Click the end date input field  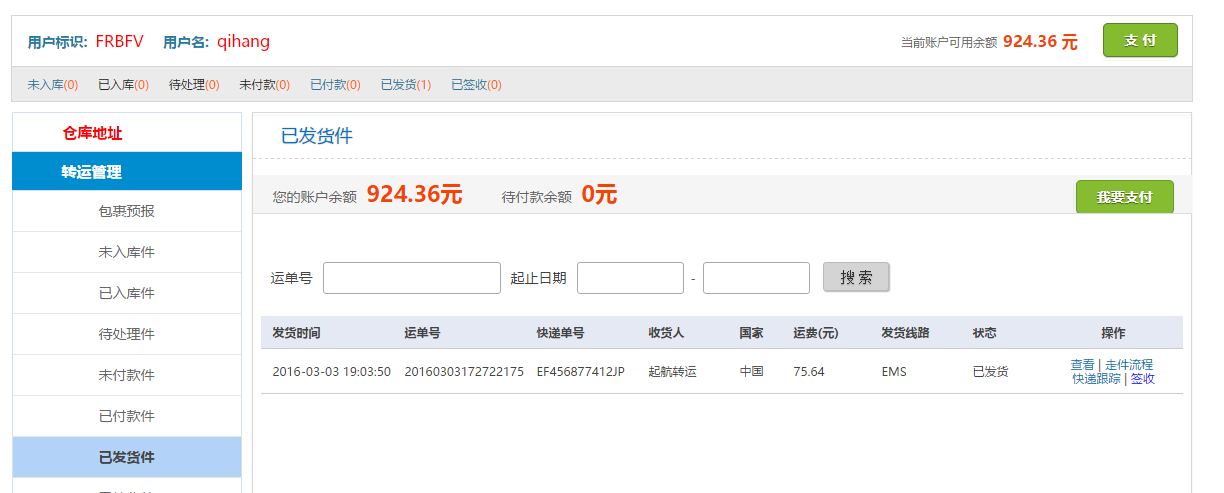pyautogui.click(x=756, y=278)
